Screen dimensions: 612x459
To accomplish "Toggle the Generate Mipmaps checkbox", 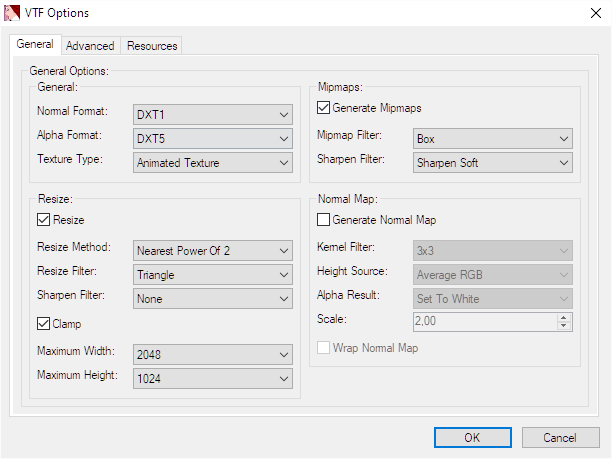I will 324,108.
